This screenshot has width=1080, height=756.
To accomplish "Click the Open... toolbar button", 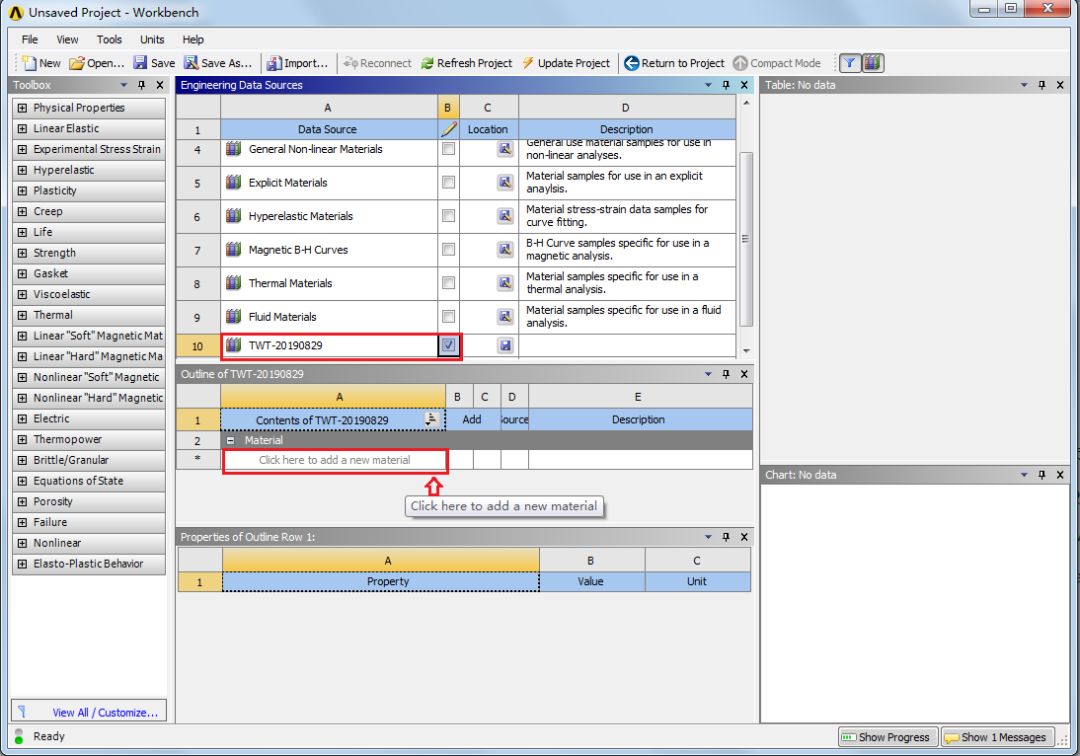I will tap(97, 63).
